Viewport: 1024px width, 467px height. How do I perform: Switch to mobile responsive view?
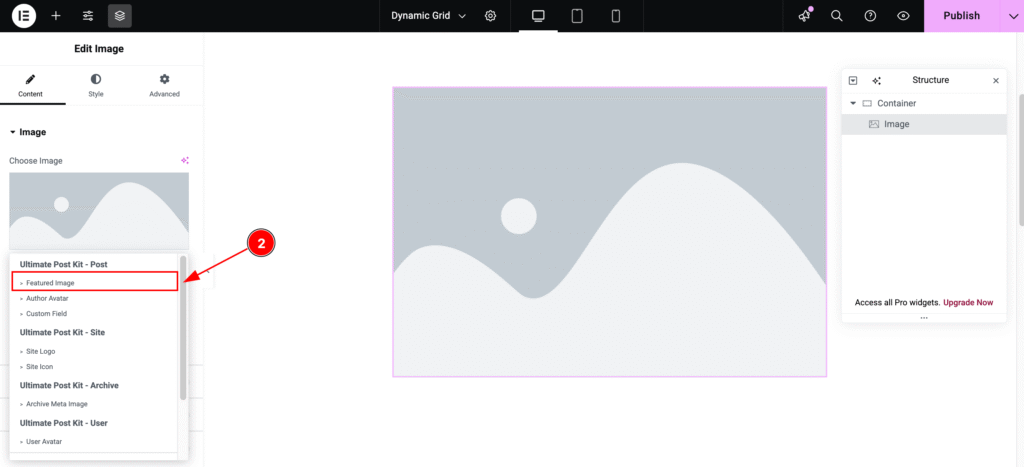point(615,16)
